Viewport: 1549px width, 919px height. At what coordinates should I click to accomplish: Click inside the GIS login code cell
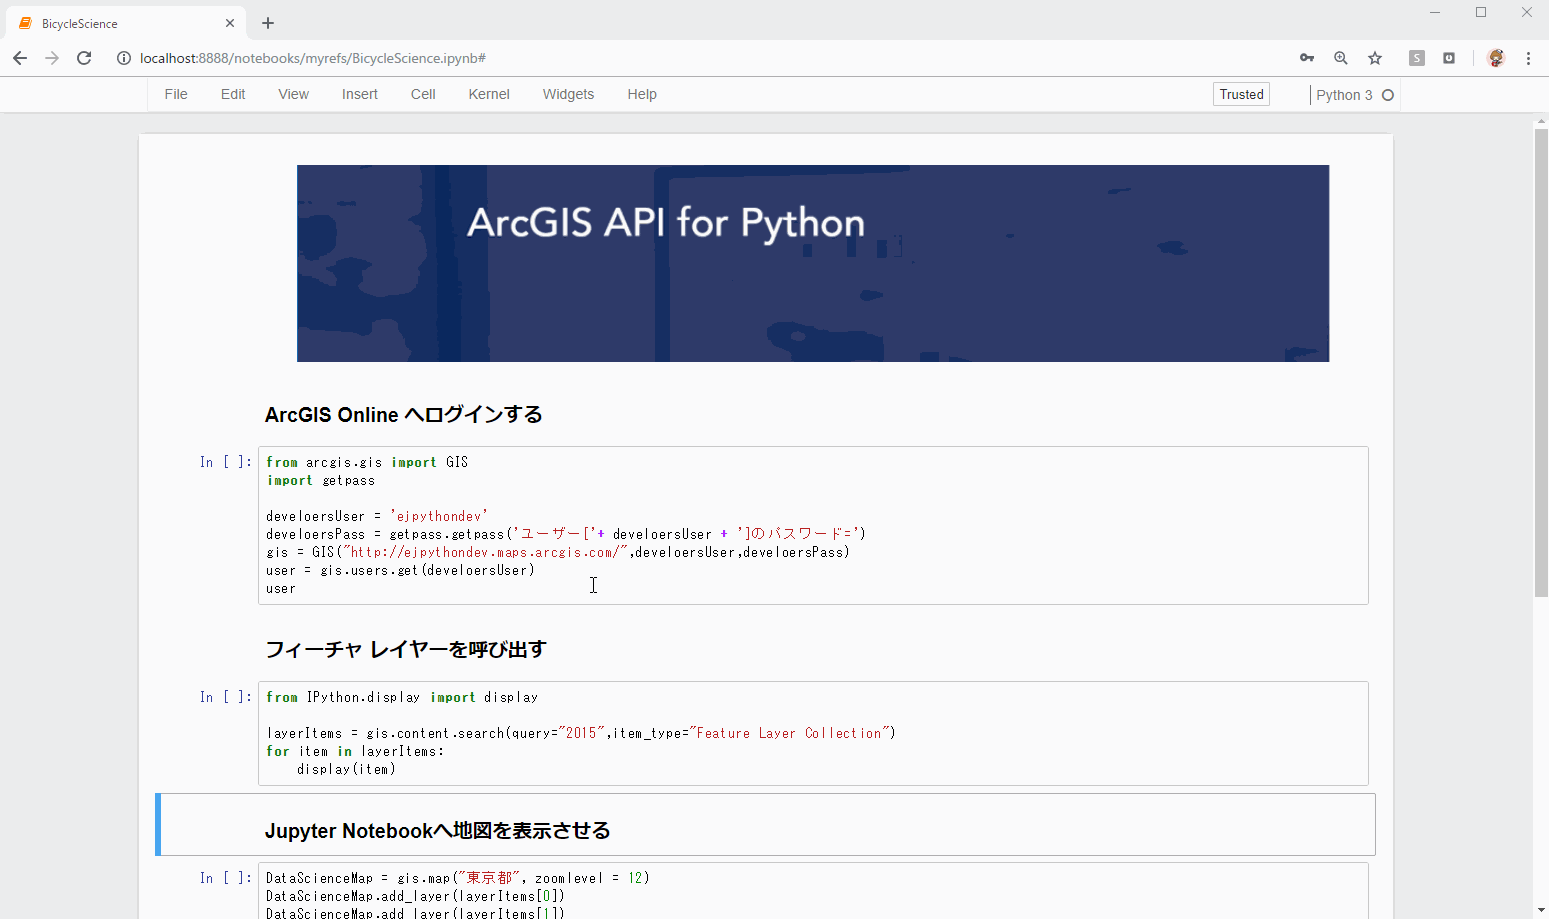pyautogui.click(x=813, y=525)
